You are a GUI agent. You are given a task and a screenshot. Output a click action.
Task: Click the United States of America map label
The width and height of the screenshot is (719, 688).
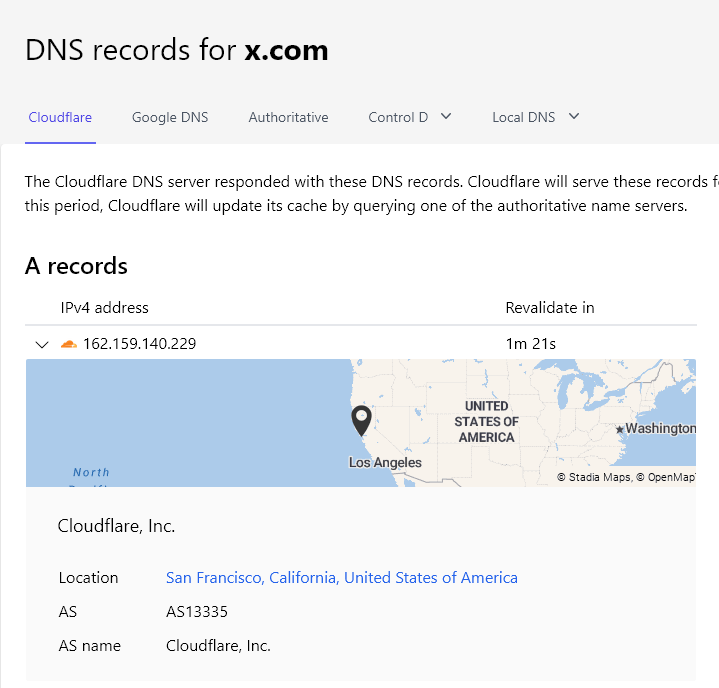[x=487, y=422]
